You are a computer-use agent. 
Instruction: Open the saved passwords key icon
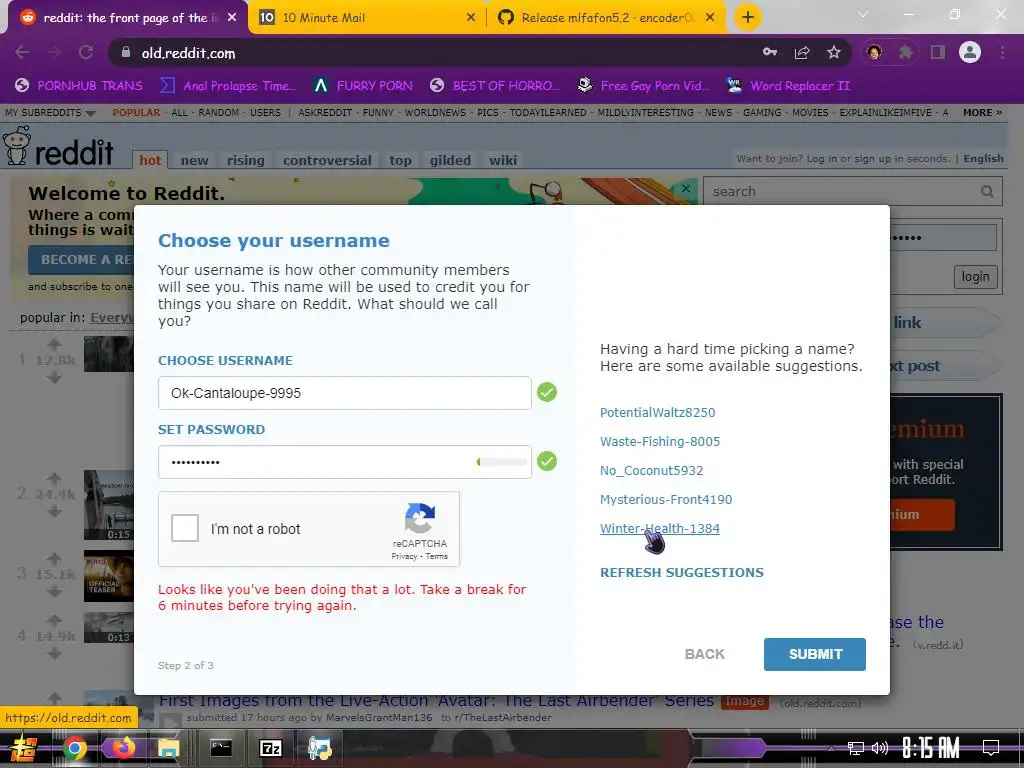click(x=770, y=52)
